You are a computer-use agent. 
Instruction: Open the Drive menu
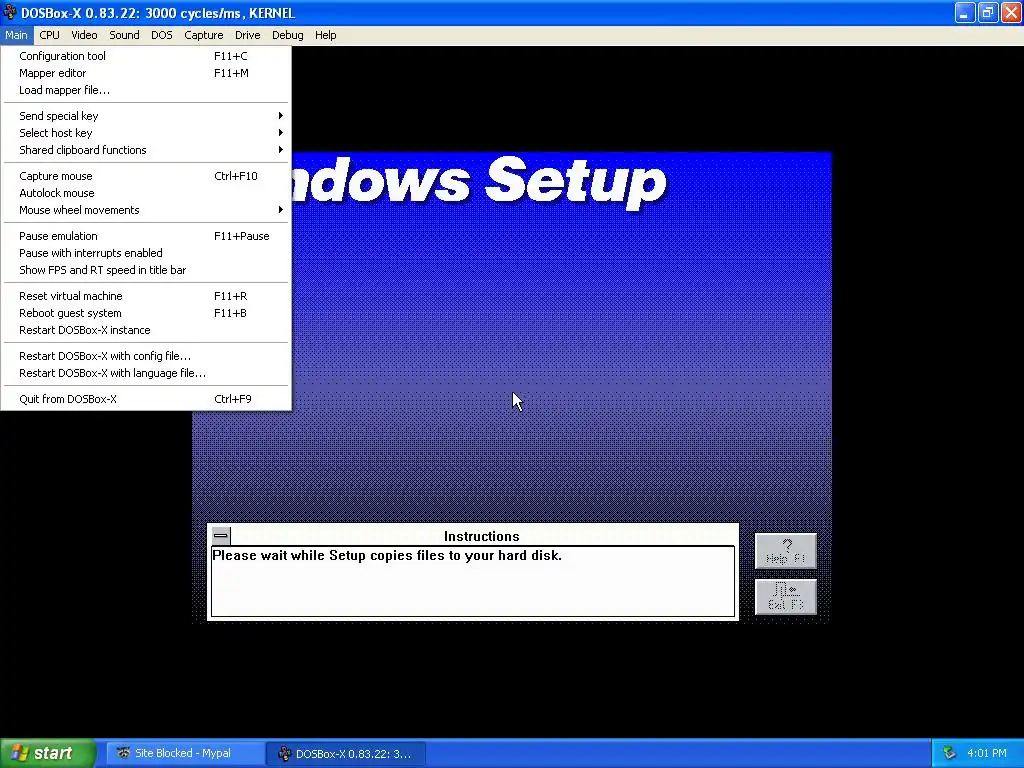pyautogui.click(x=248, y=35)
